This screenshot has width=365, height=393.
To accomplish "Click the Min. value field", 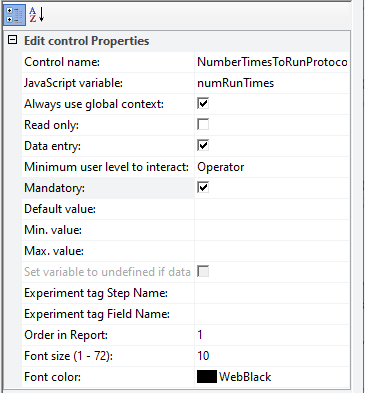I will [x=272, y=230].
